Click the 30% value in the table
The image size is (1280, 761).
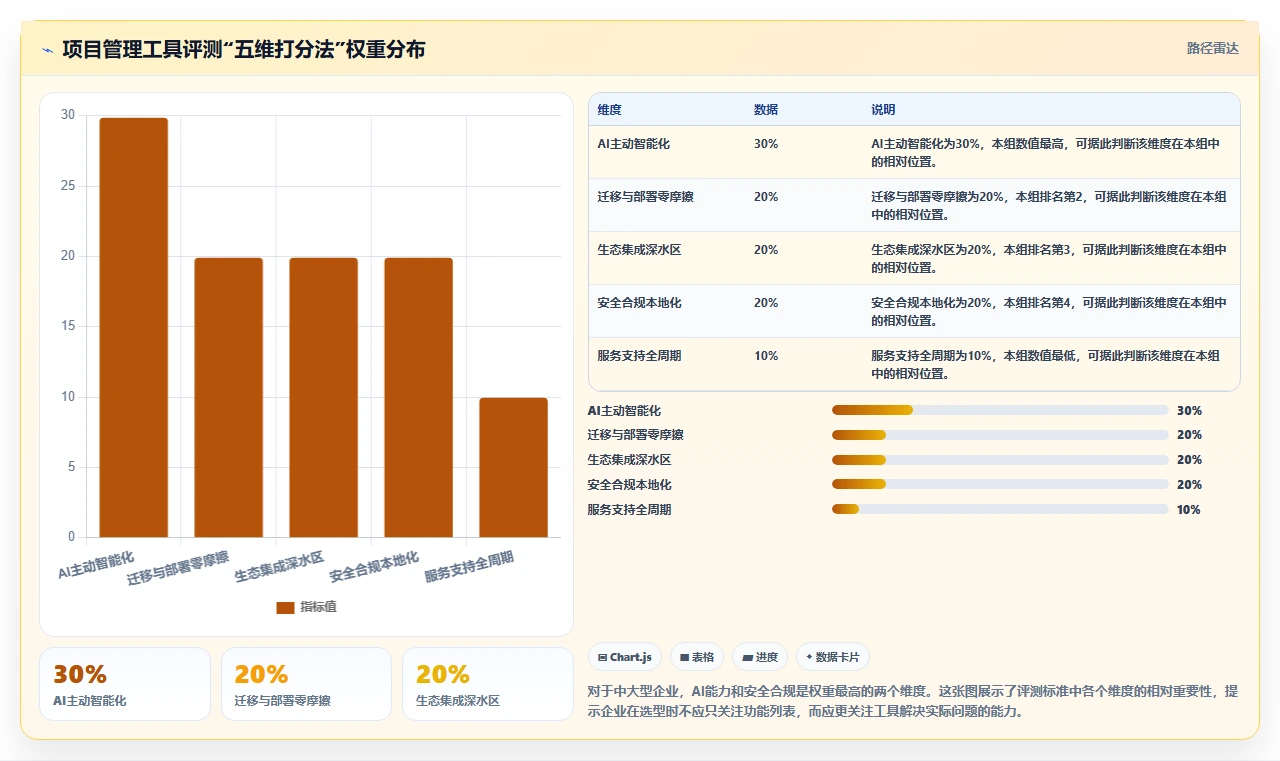(x=766, y=144)
